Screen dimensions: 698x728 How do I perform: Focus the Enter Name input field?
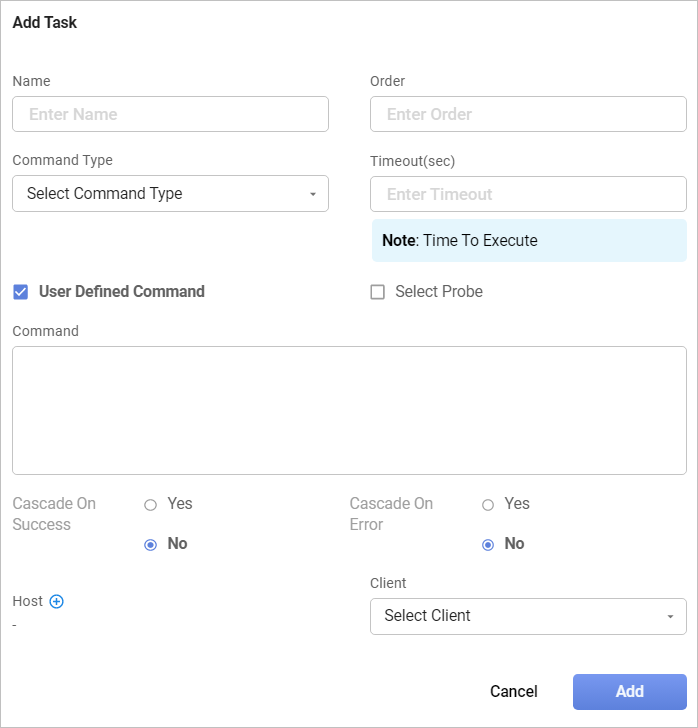point(170,114)
